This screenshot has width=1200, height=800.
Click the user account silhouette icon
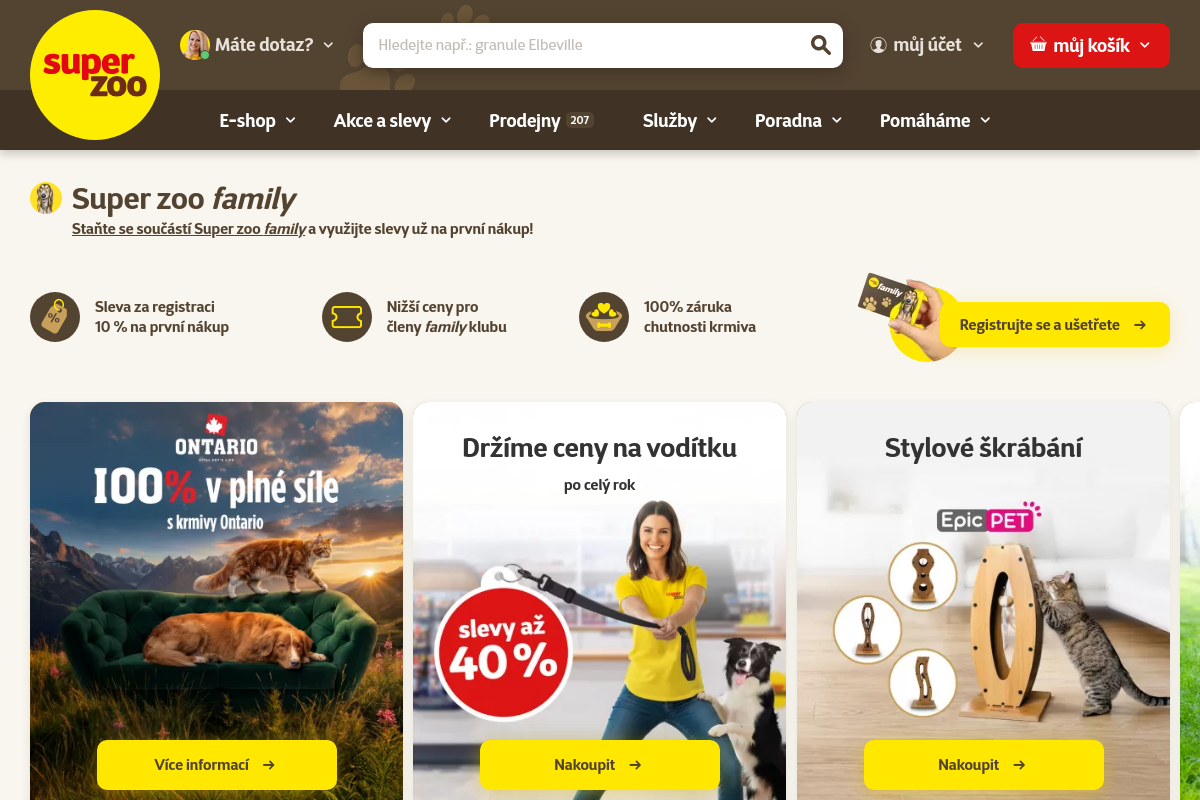[x=879, y=45]
